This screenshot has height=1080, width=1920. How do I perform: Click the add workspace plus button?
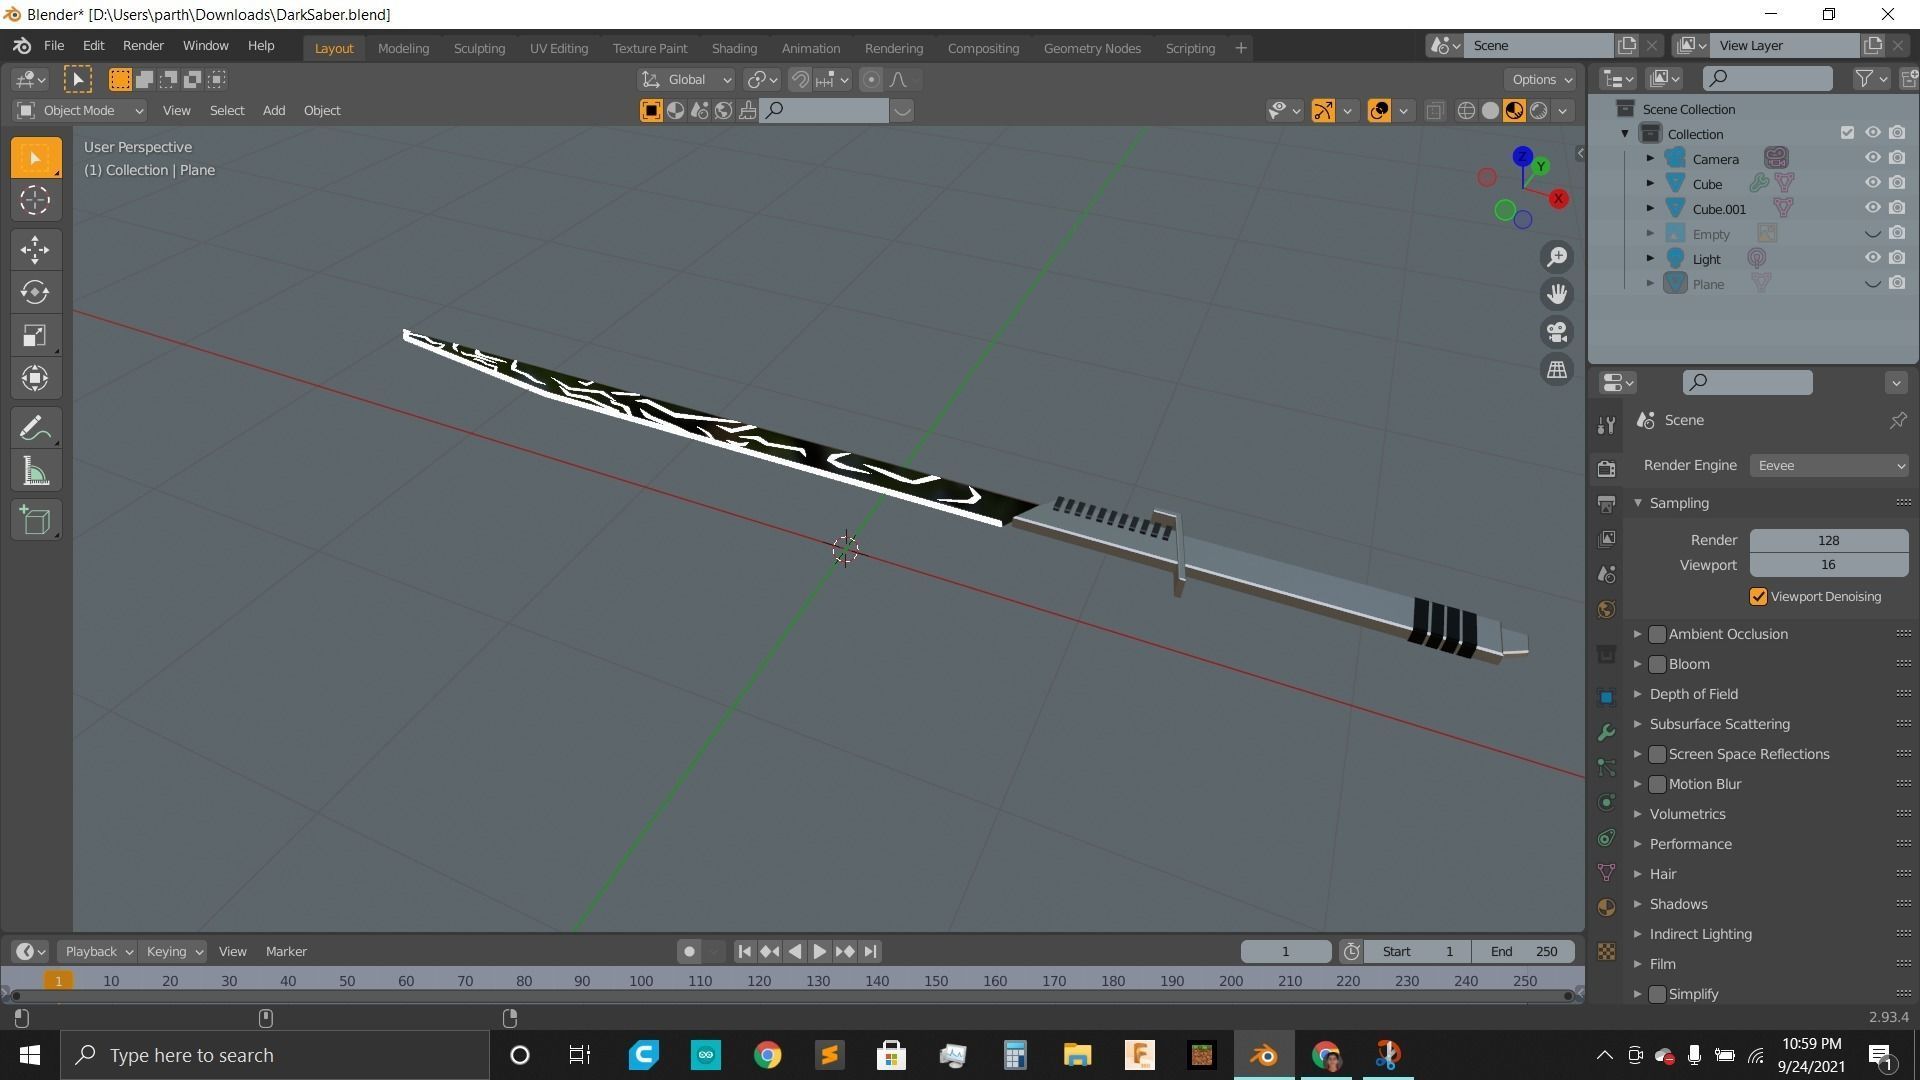[1241, 48]
